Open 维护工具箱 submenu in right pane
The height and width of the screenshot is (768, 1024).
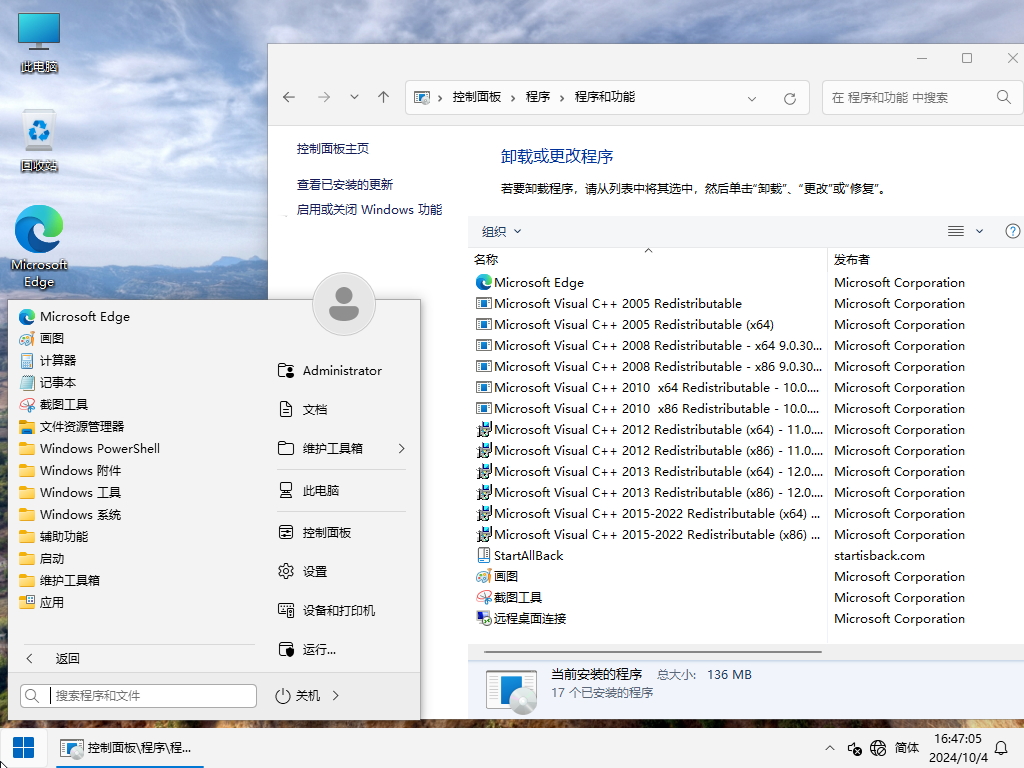point(342,449)
